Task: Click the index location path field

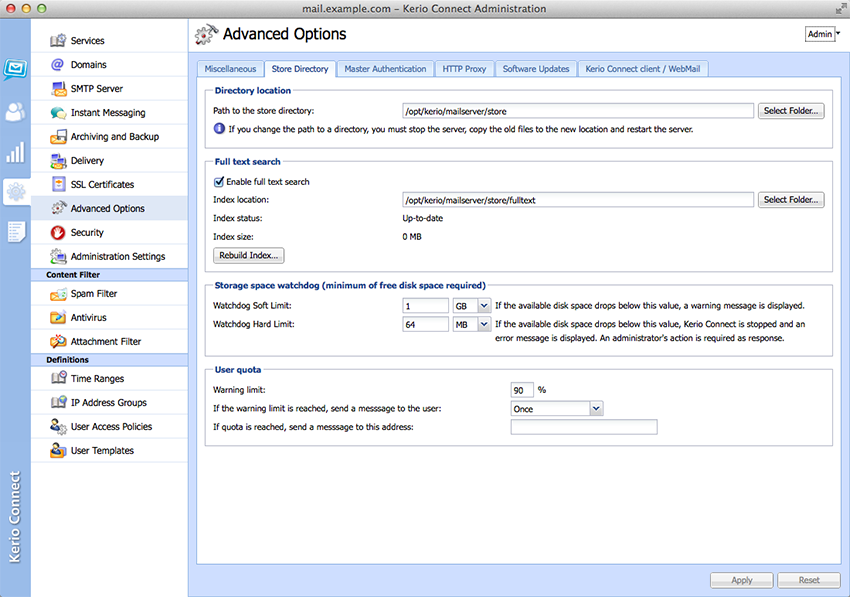Action: pos(578,200)
